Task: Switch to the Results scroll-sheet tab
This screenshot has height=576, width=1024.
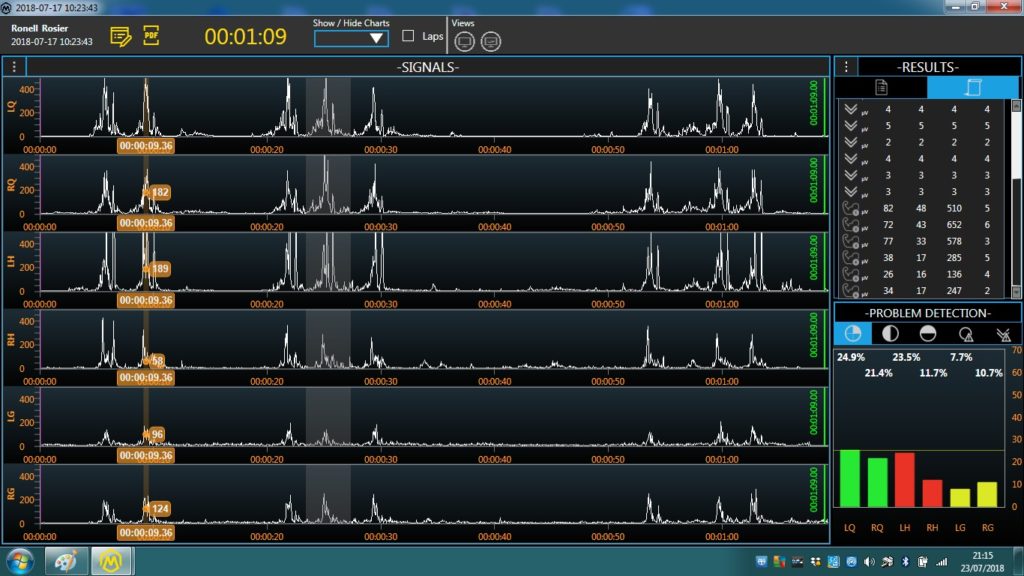Action: pos(973,87)
